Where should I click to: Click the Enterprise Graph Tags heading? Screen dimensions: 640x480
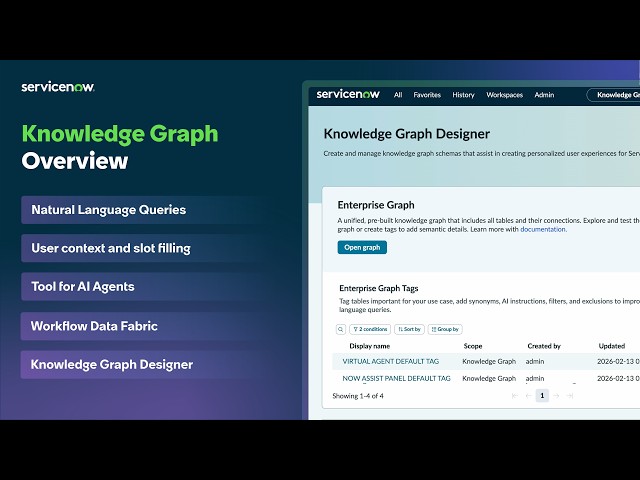coord(379,288)
